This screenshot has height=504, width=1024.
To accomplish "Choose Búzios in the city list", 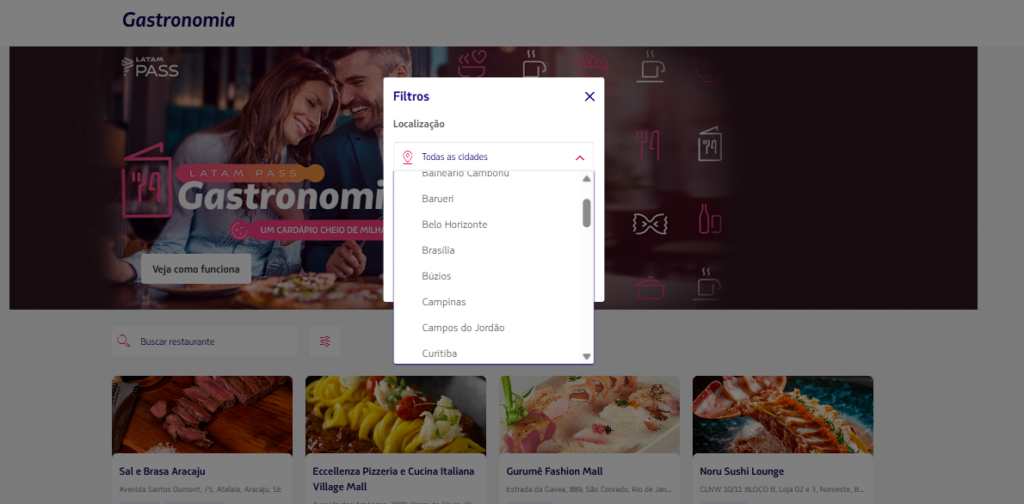I will pyautogui.click(x=436, y=276).
